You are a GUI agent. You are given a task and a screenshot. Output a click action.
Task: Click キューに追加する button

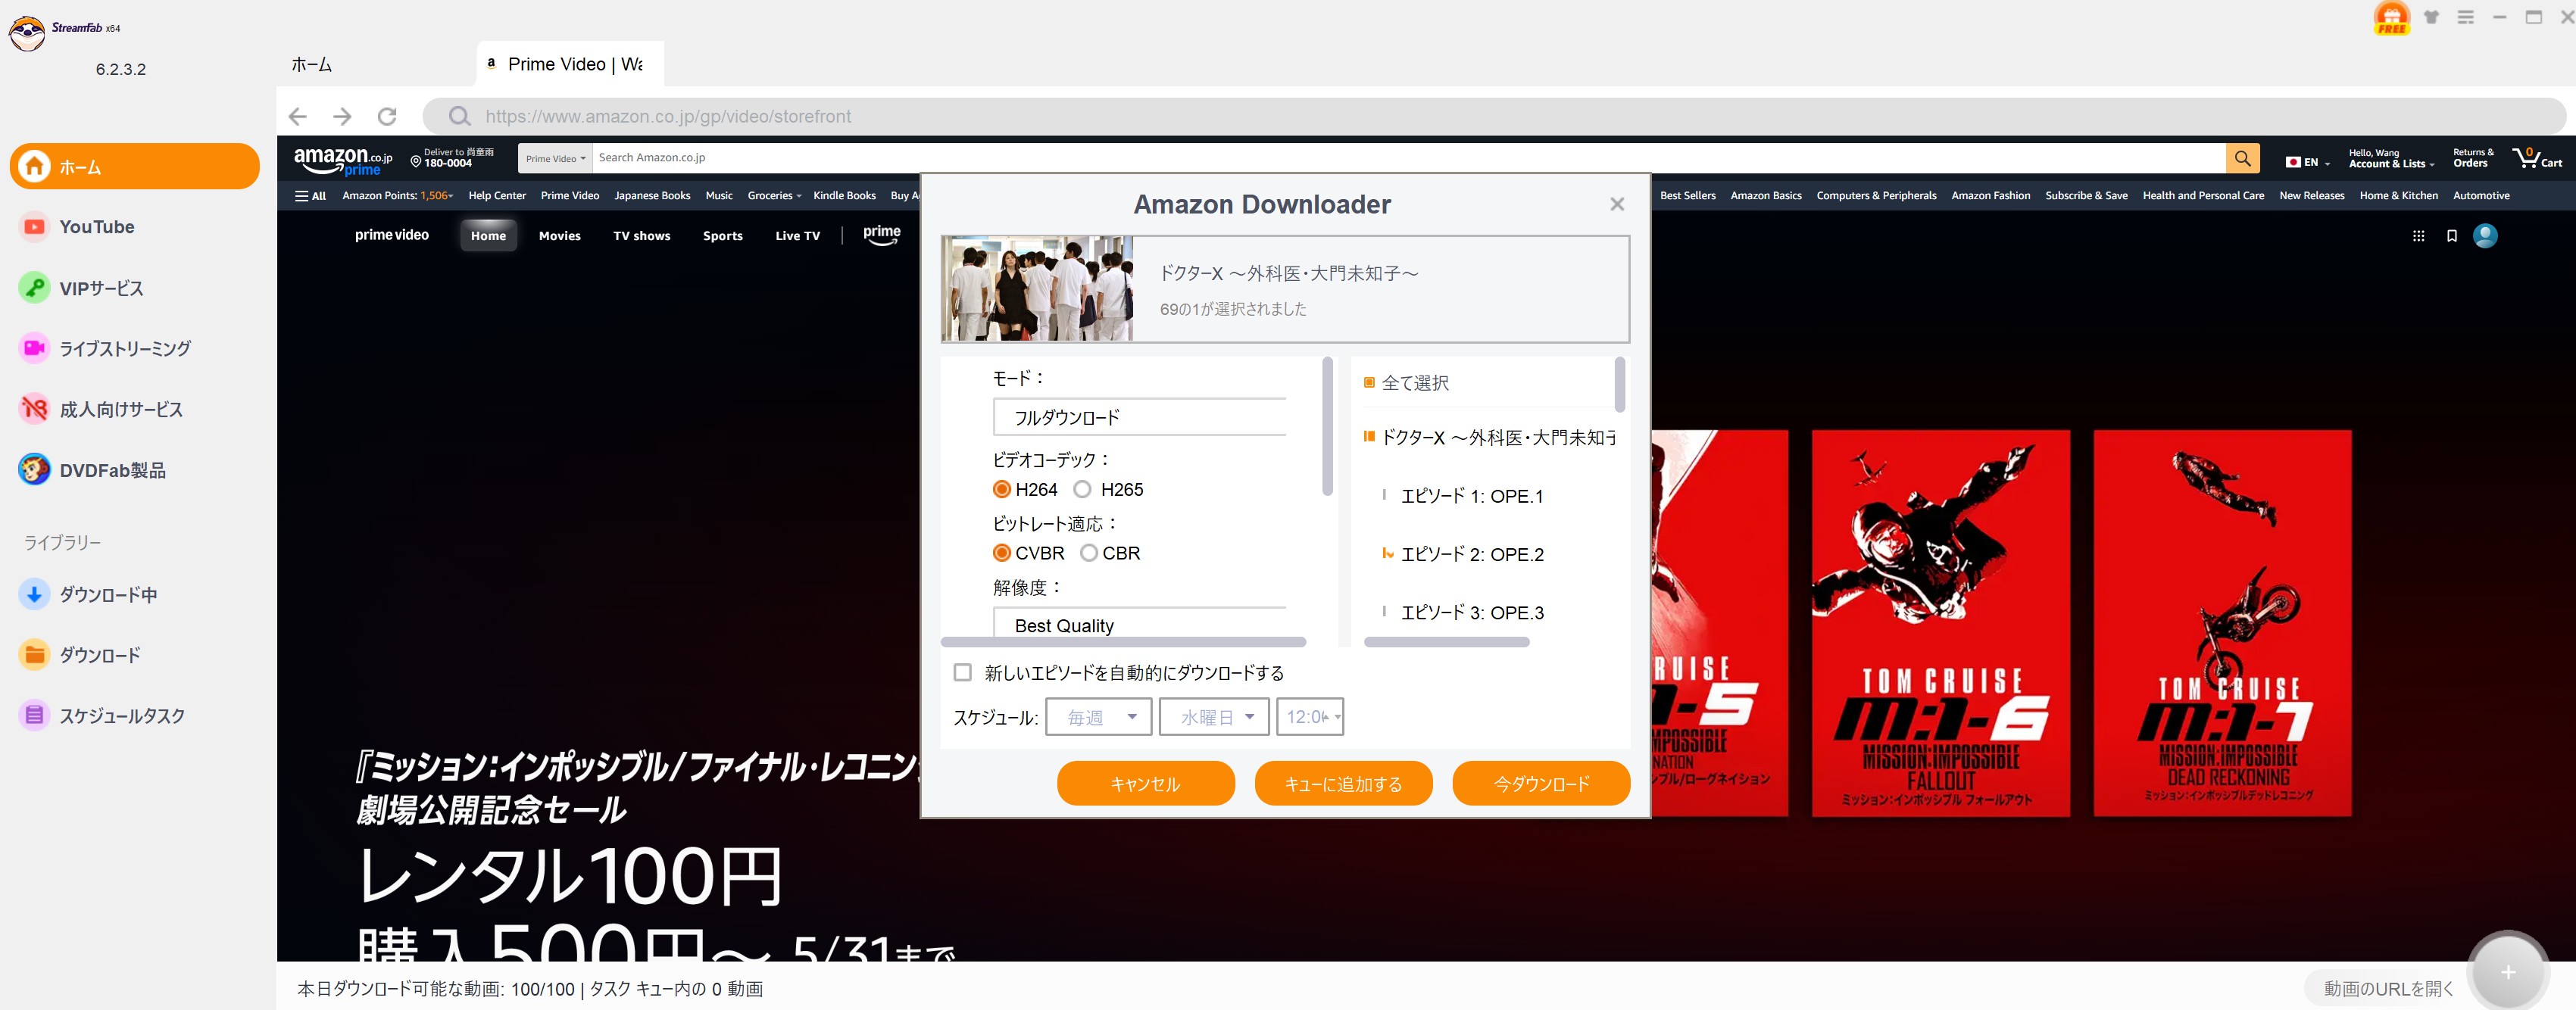pyautogui.click(x=1343, y=783)
